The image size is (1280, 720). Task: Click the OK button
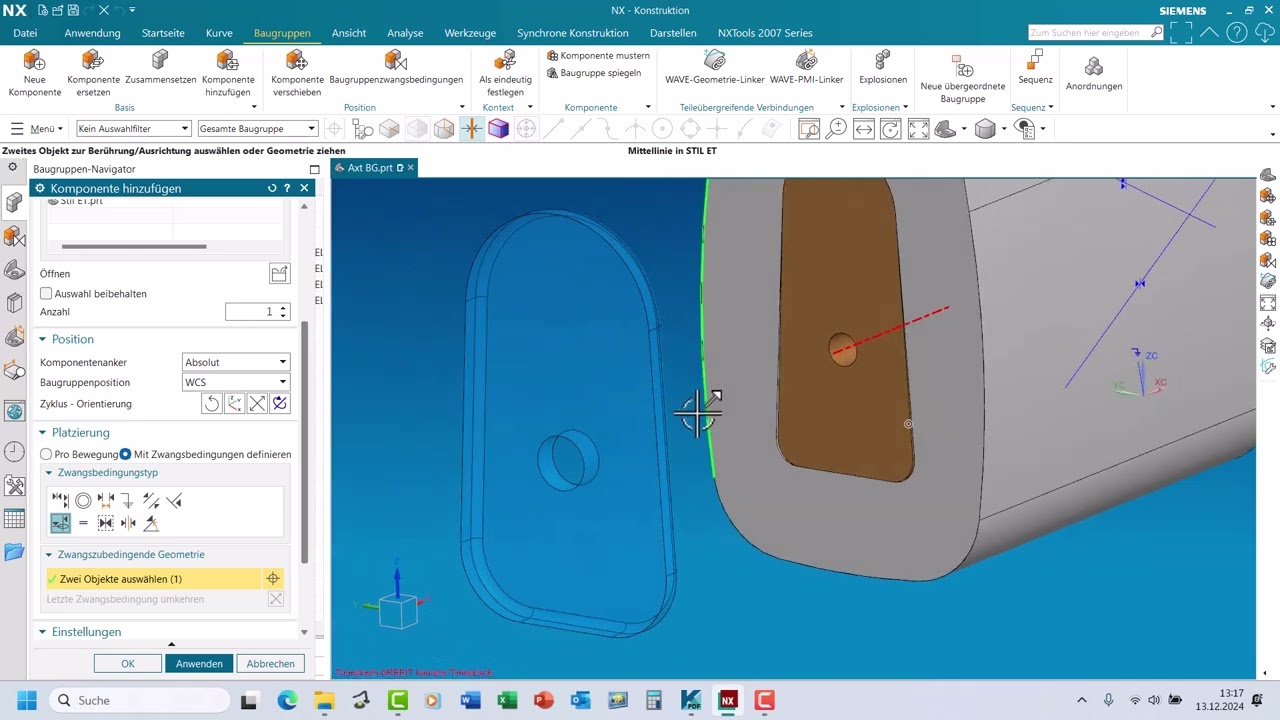(x=128, y=664)
